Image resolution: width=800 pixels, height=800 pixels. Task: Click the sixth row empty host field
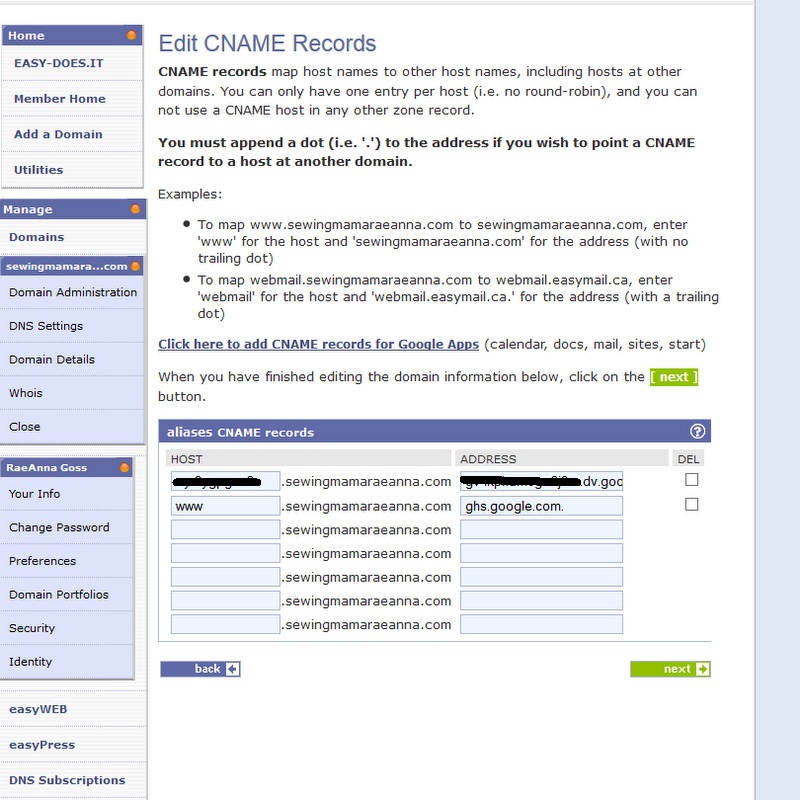[226, 601]
